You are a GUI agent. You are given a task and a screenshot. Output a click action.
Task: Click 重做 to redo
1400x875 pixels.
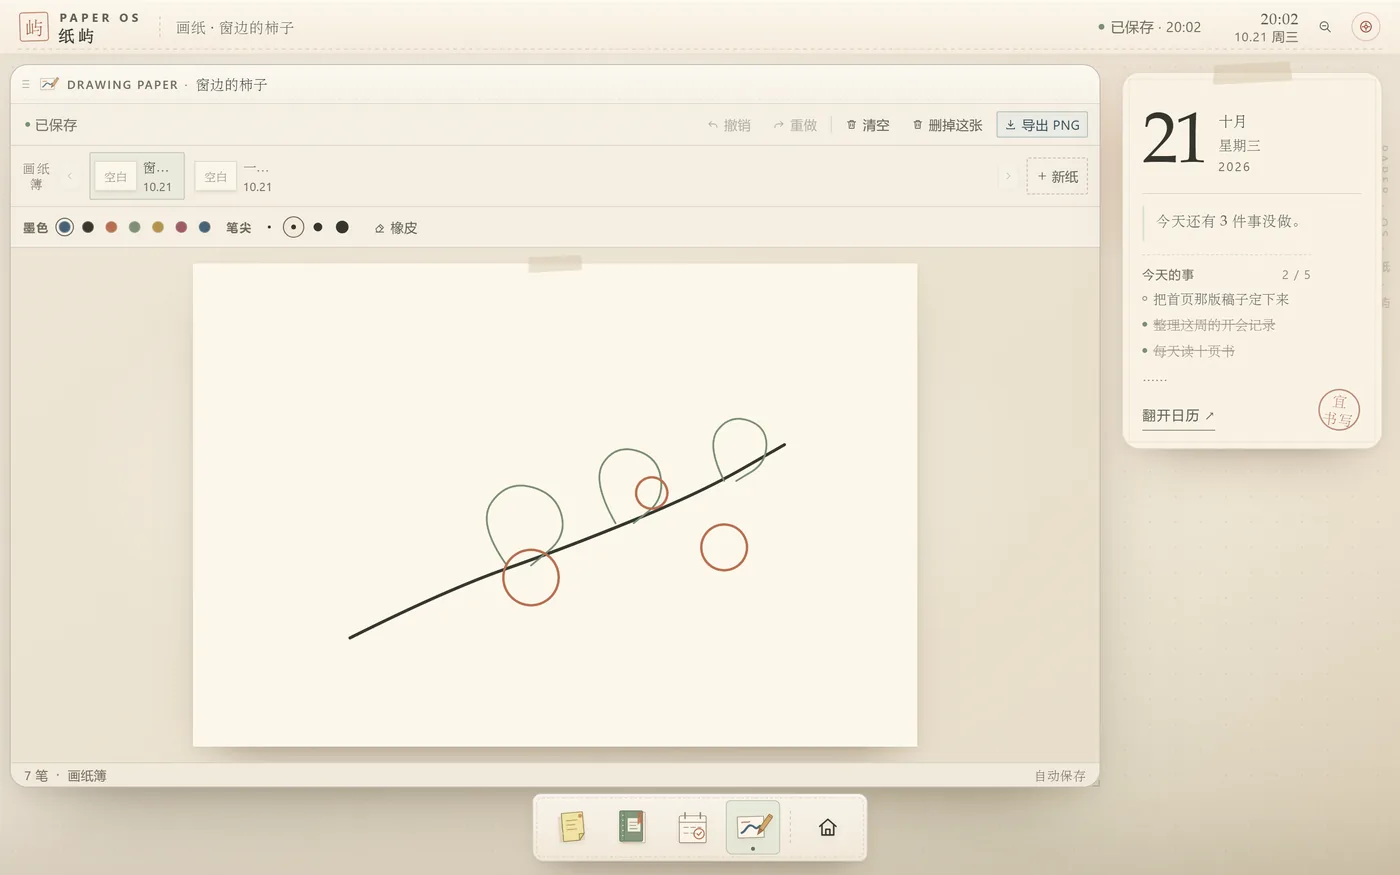tap(795, 125)
